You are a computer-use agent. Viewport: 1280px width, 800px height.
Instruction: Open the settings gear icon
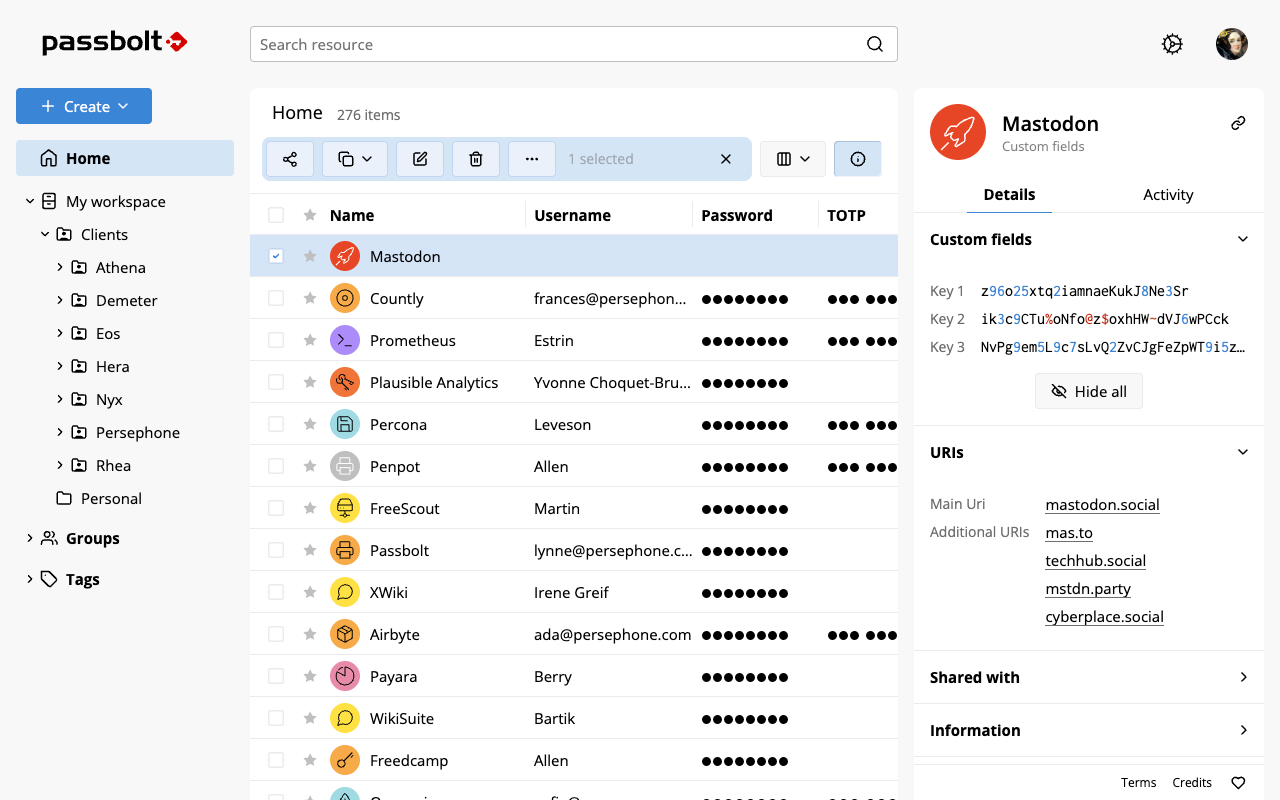click(1172, 44)
